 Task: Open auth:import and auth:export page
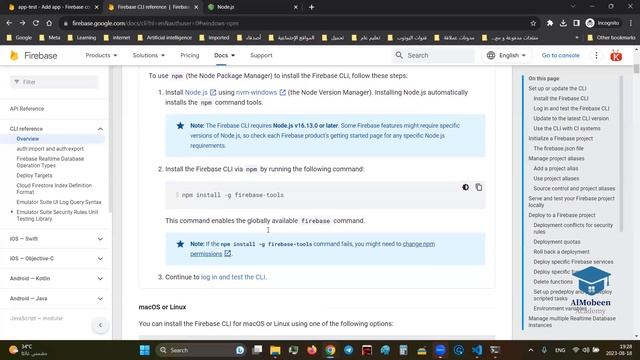50,149
